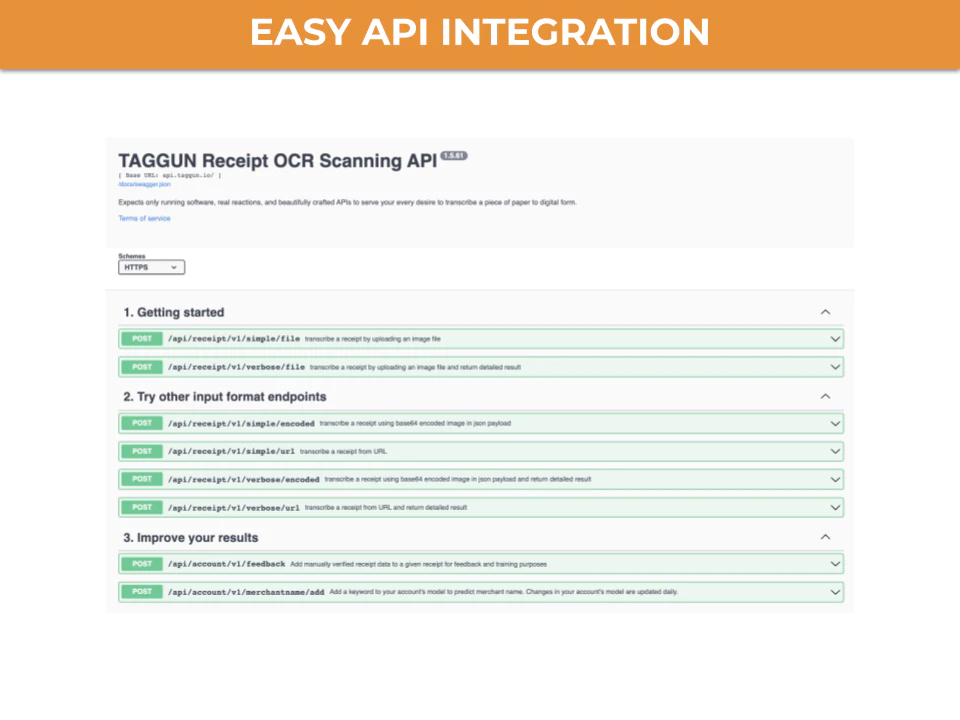
Task: Select the /api/receipt/v1/verbose/file path text
Action: (236, 367)
